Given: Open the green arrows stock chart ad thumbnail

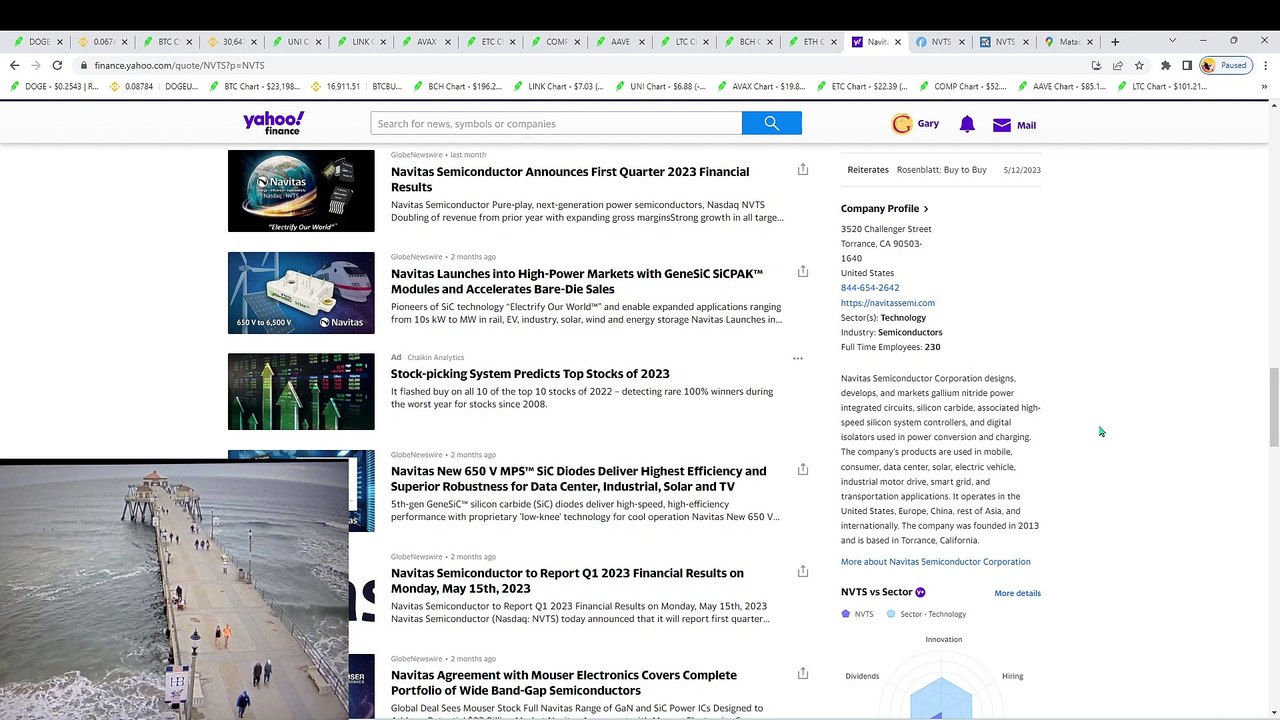Looking at the screenshot, I should point(301,391).
